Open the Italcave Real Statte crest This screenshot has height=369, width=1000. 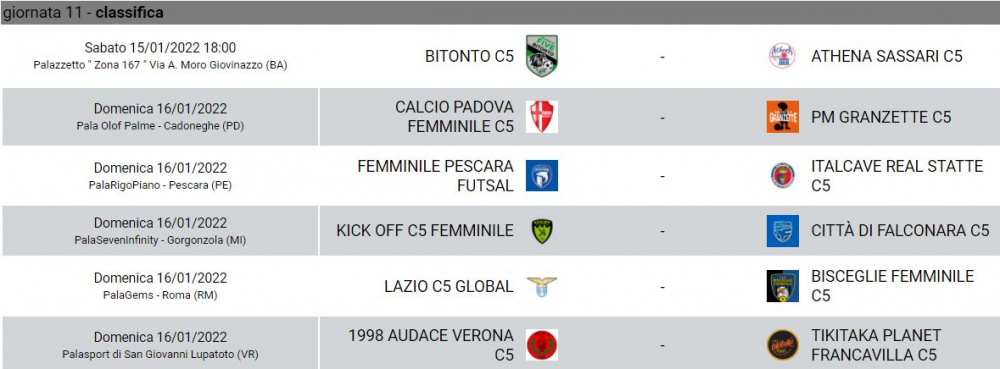pyautogui.click(x=783, y=175)
